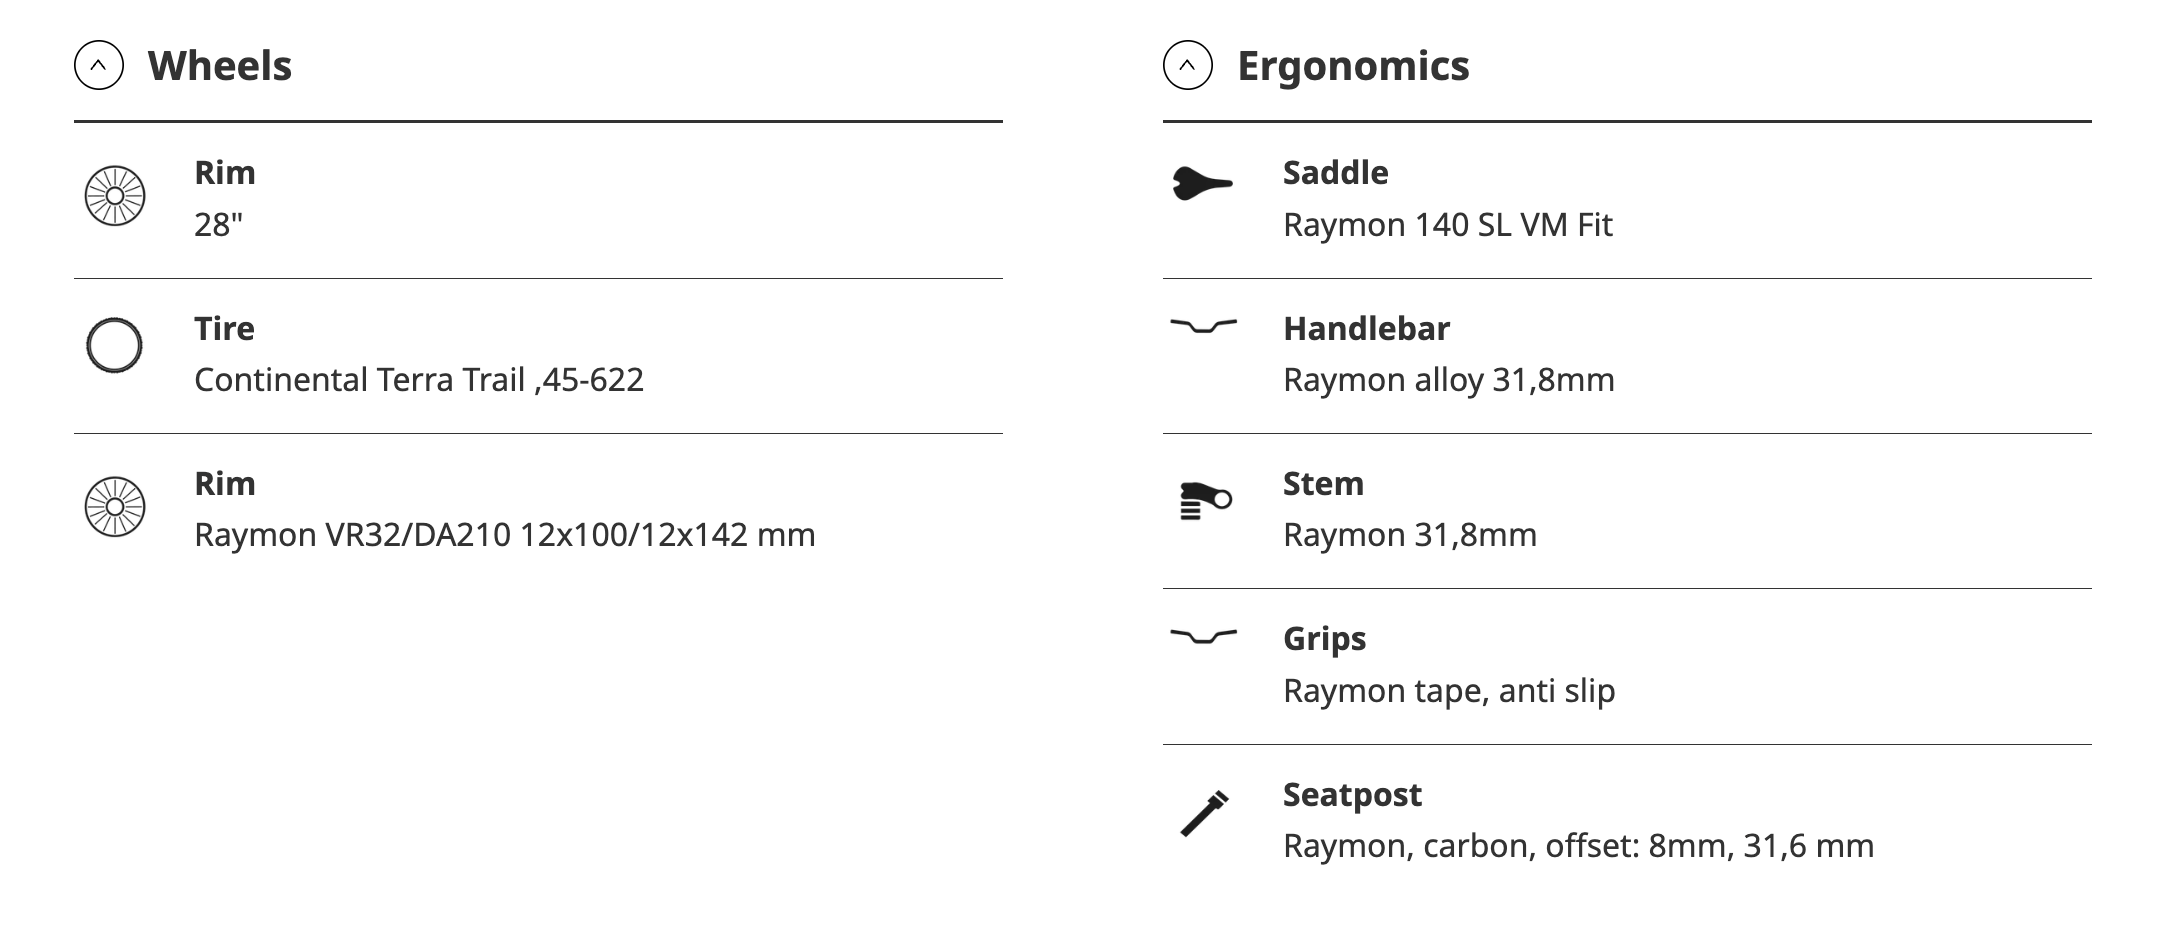Collapse the Ergonomics section chevron
Image resolution: width=2182 pixels, height=944 pixels.
tap(1187, 66)
